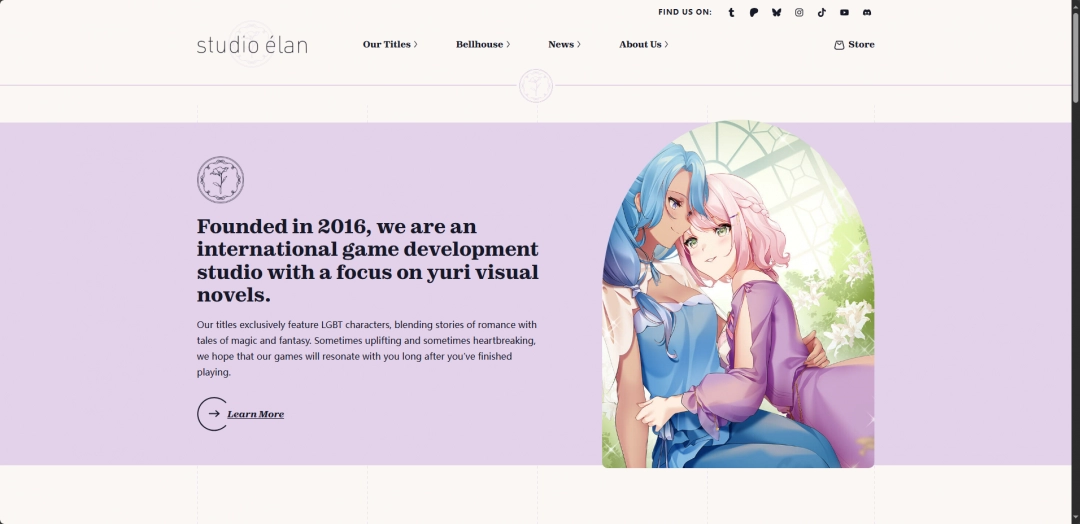This screenshot has height=524, width=1080.
Task: Click the TikTok icon
Action: click(x=822, y=13)
